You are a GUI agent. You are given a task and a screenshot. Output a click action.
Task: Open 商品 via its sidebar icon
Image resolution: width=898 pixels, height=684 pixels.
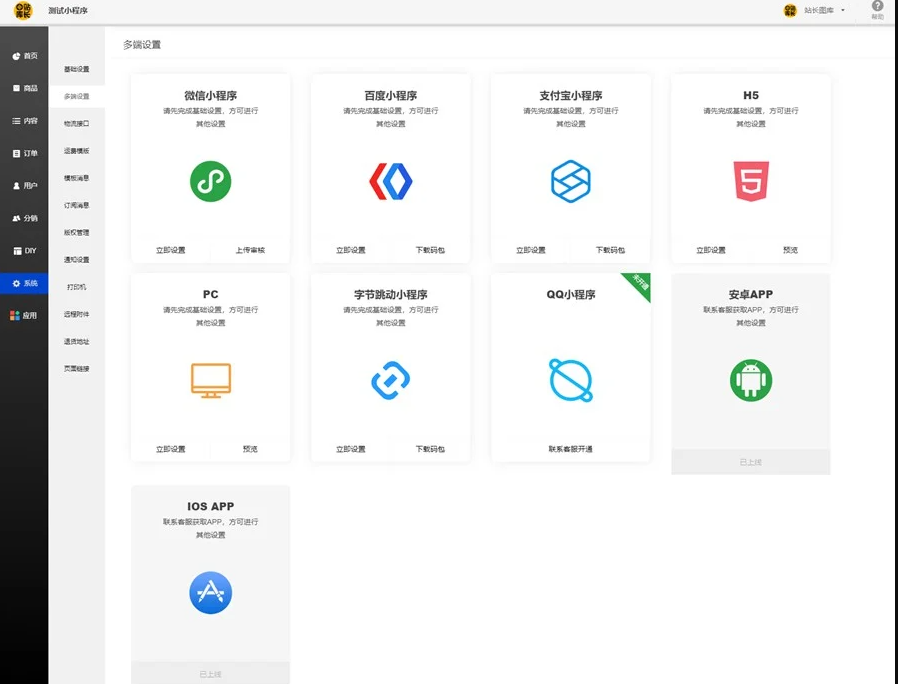pos(16,88)
